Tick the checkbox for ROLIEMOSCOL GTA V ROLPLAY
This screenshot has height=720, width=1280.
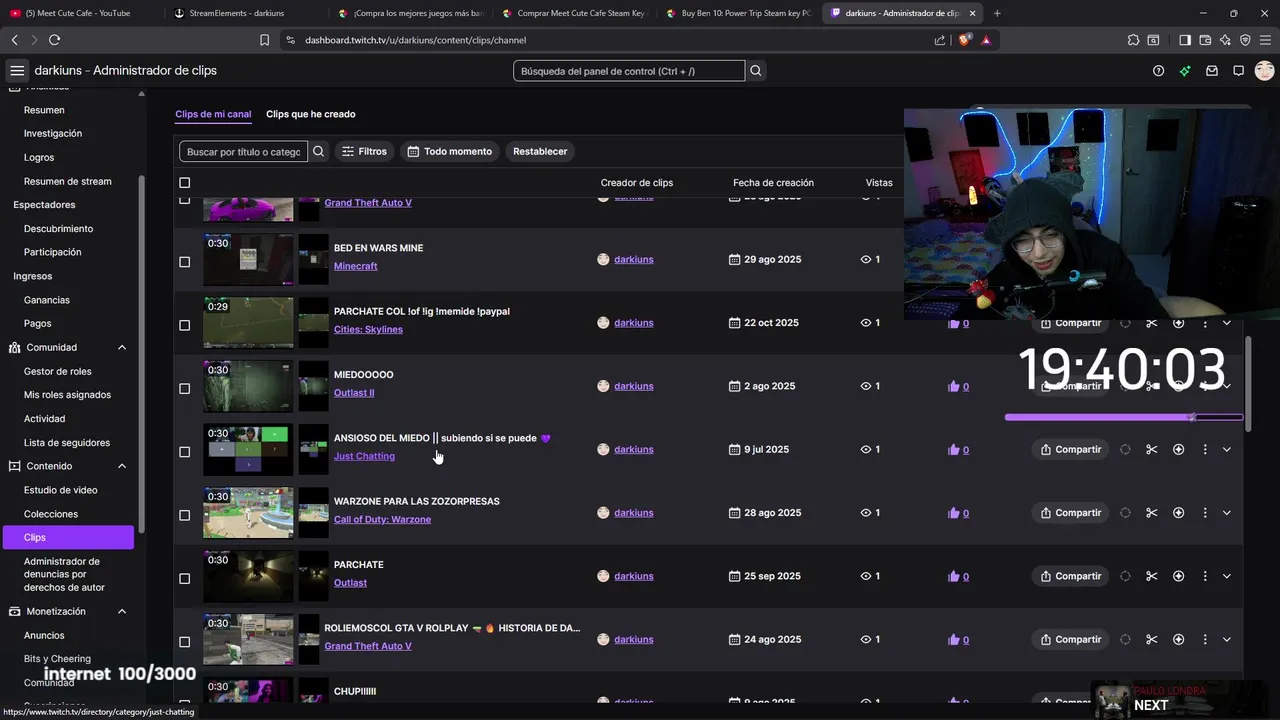[184, 642]
